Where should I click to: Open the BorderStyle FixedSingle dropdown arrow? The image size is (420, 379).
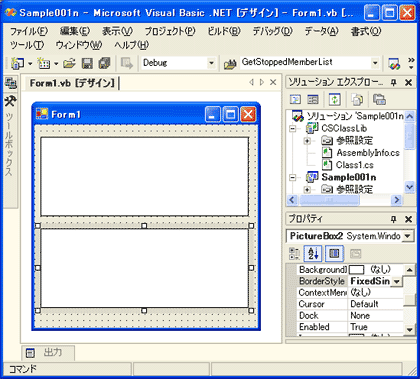[x=396, y=281]
